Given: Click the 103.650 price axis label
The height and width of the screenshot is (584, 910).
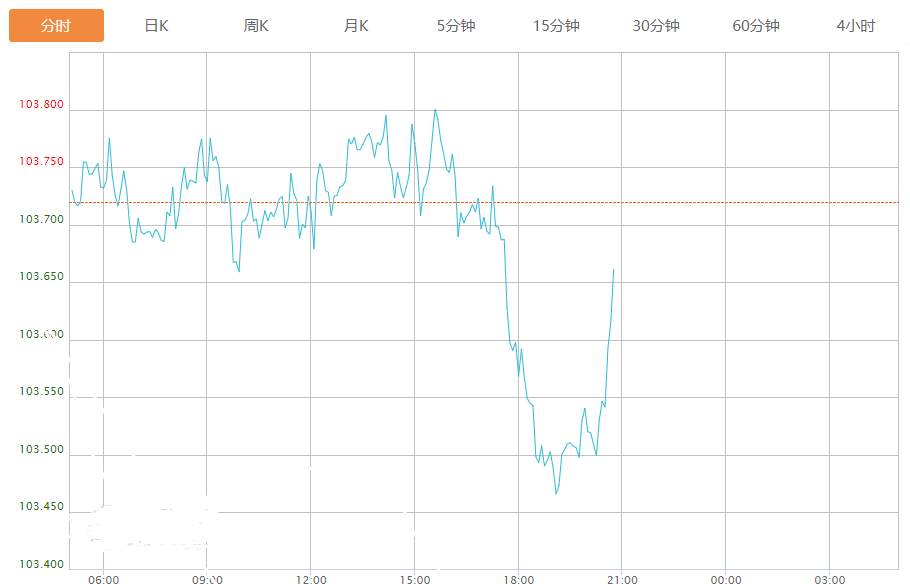Looking at the screenshot, I should click(41, 277).
